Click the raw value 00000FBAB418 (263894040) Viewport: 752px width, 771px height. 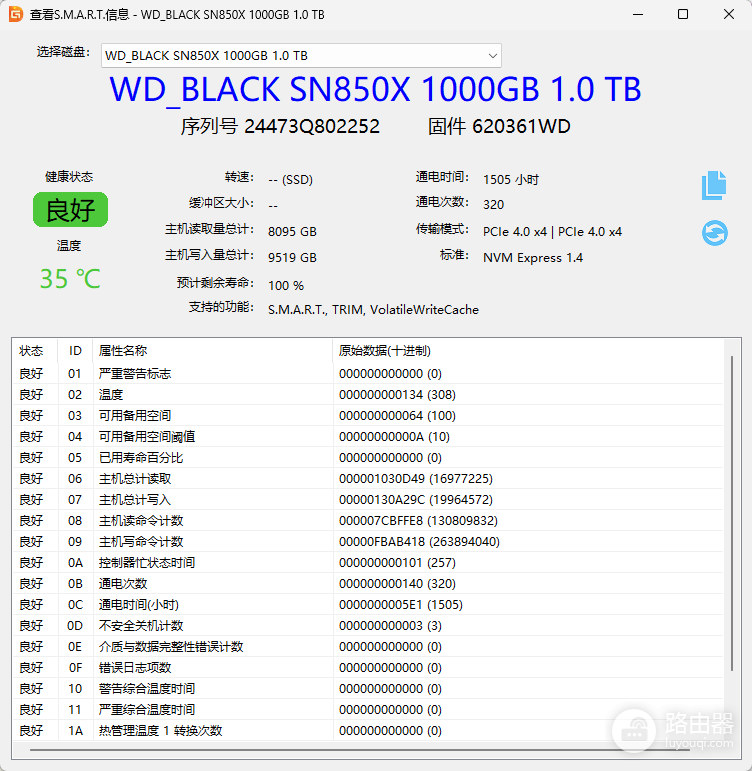(x=419, y=542)
